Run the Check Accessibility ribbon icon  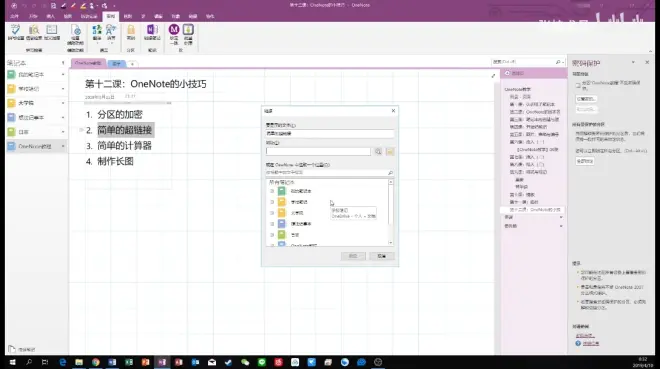pos(76,35)
